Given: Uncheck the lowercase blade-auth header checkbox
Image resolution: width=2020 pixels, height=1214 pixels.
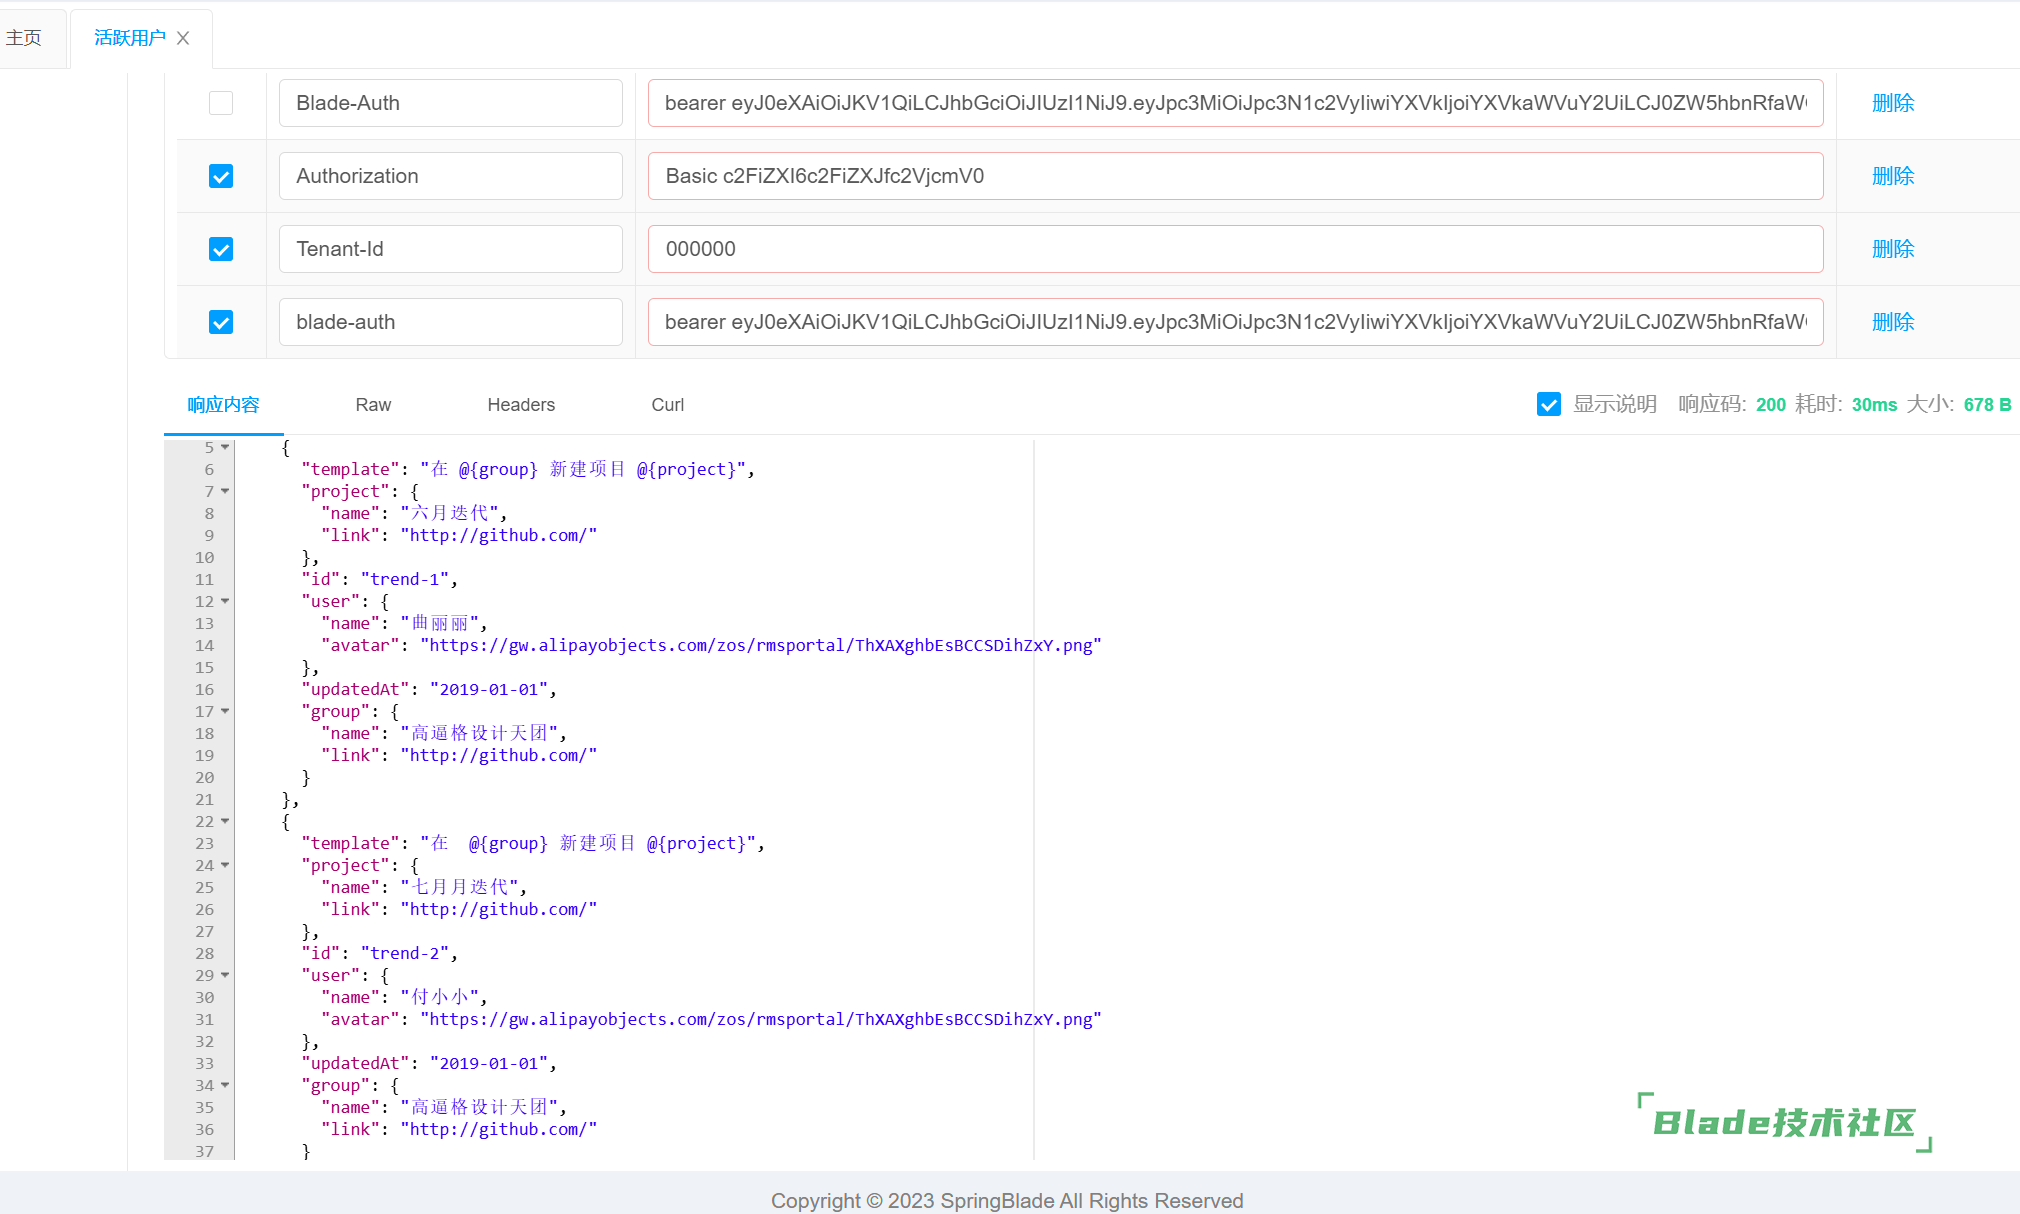Looking at the screenshot, I should [221, 322].
